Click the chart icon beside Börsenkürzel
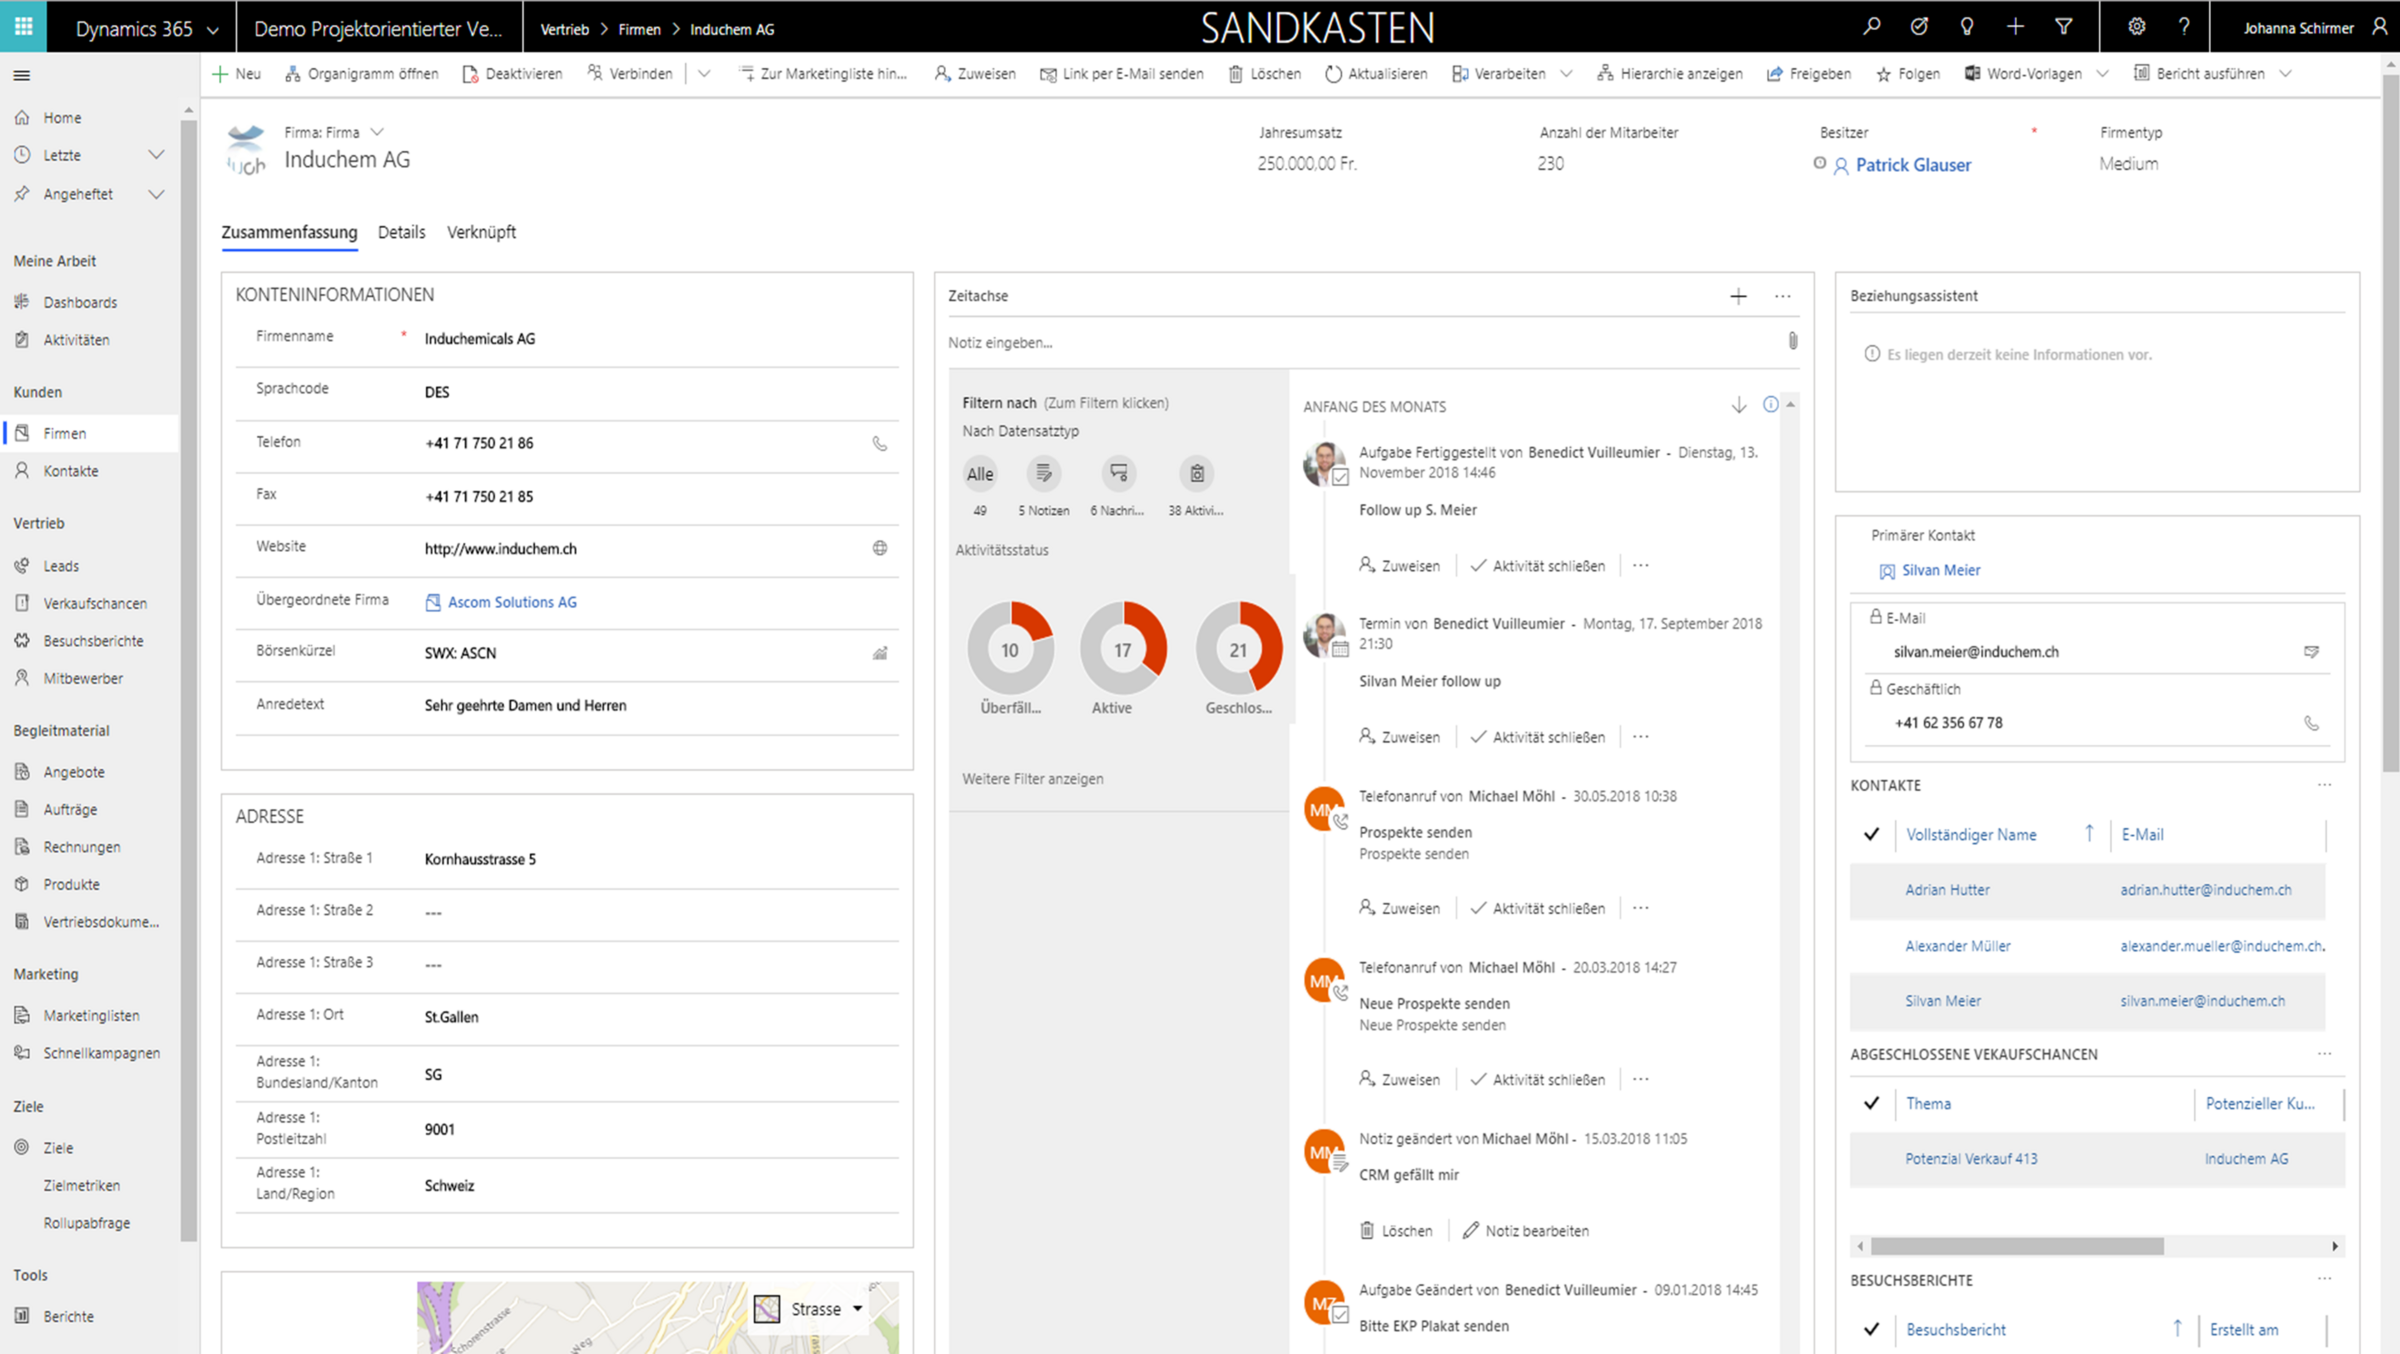Image resolution: width=2400 pixels, height=1354 pixels. click(879, 653)
